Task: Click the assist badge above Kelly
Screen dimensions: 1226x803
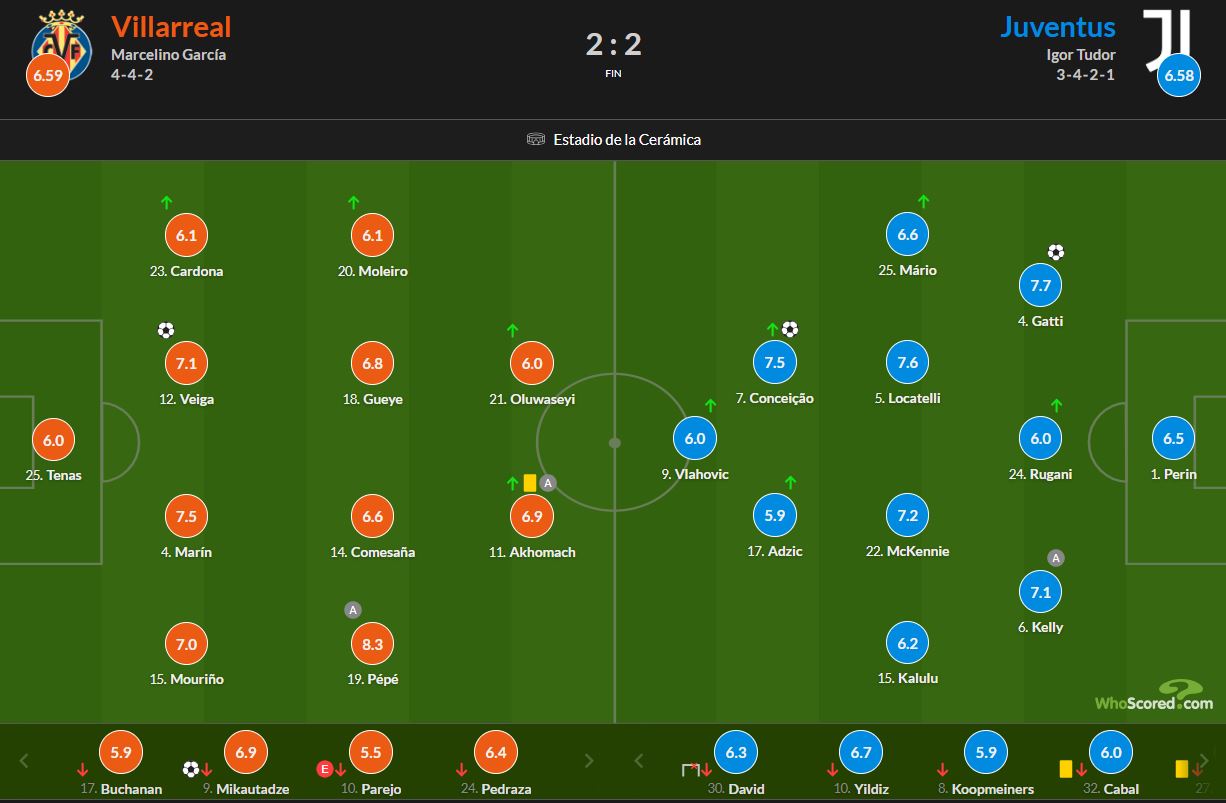Action: tap(1055, 558)
